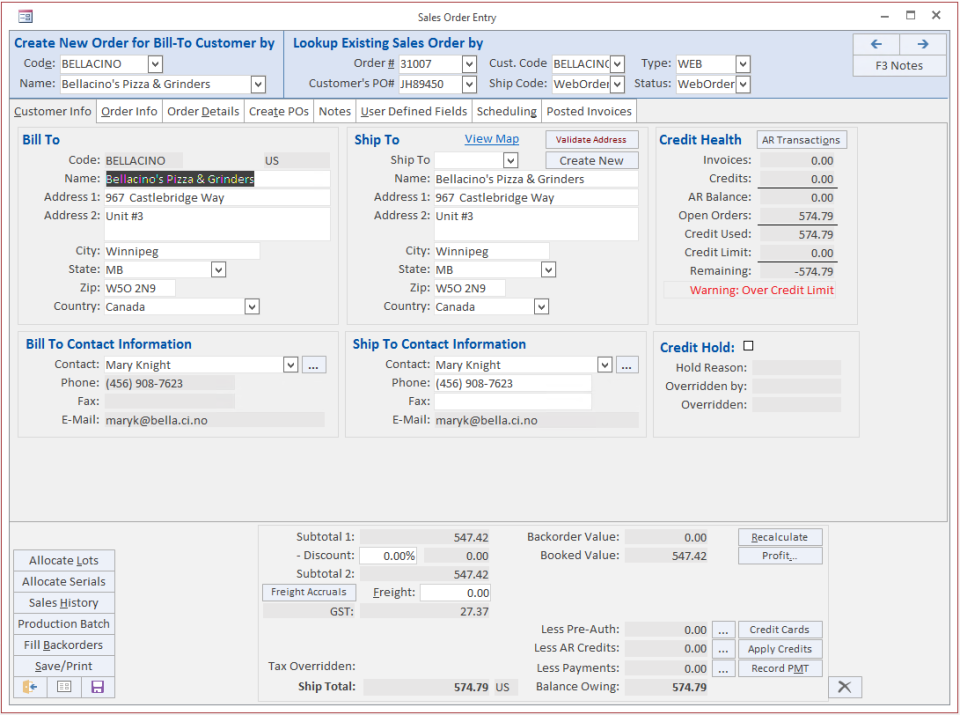Open the Type dropdown showing WEB
Image resolution: width=960 pixels, height=715 pixels.
click(741, 63)
